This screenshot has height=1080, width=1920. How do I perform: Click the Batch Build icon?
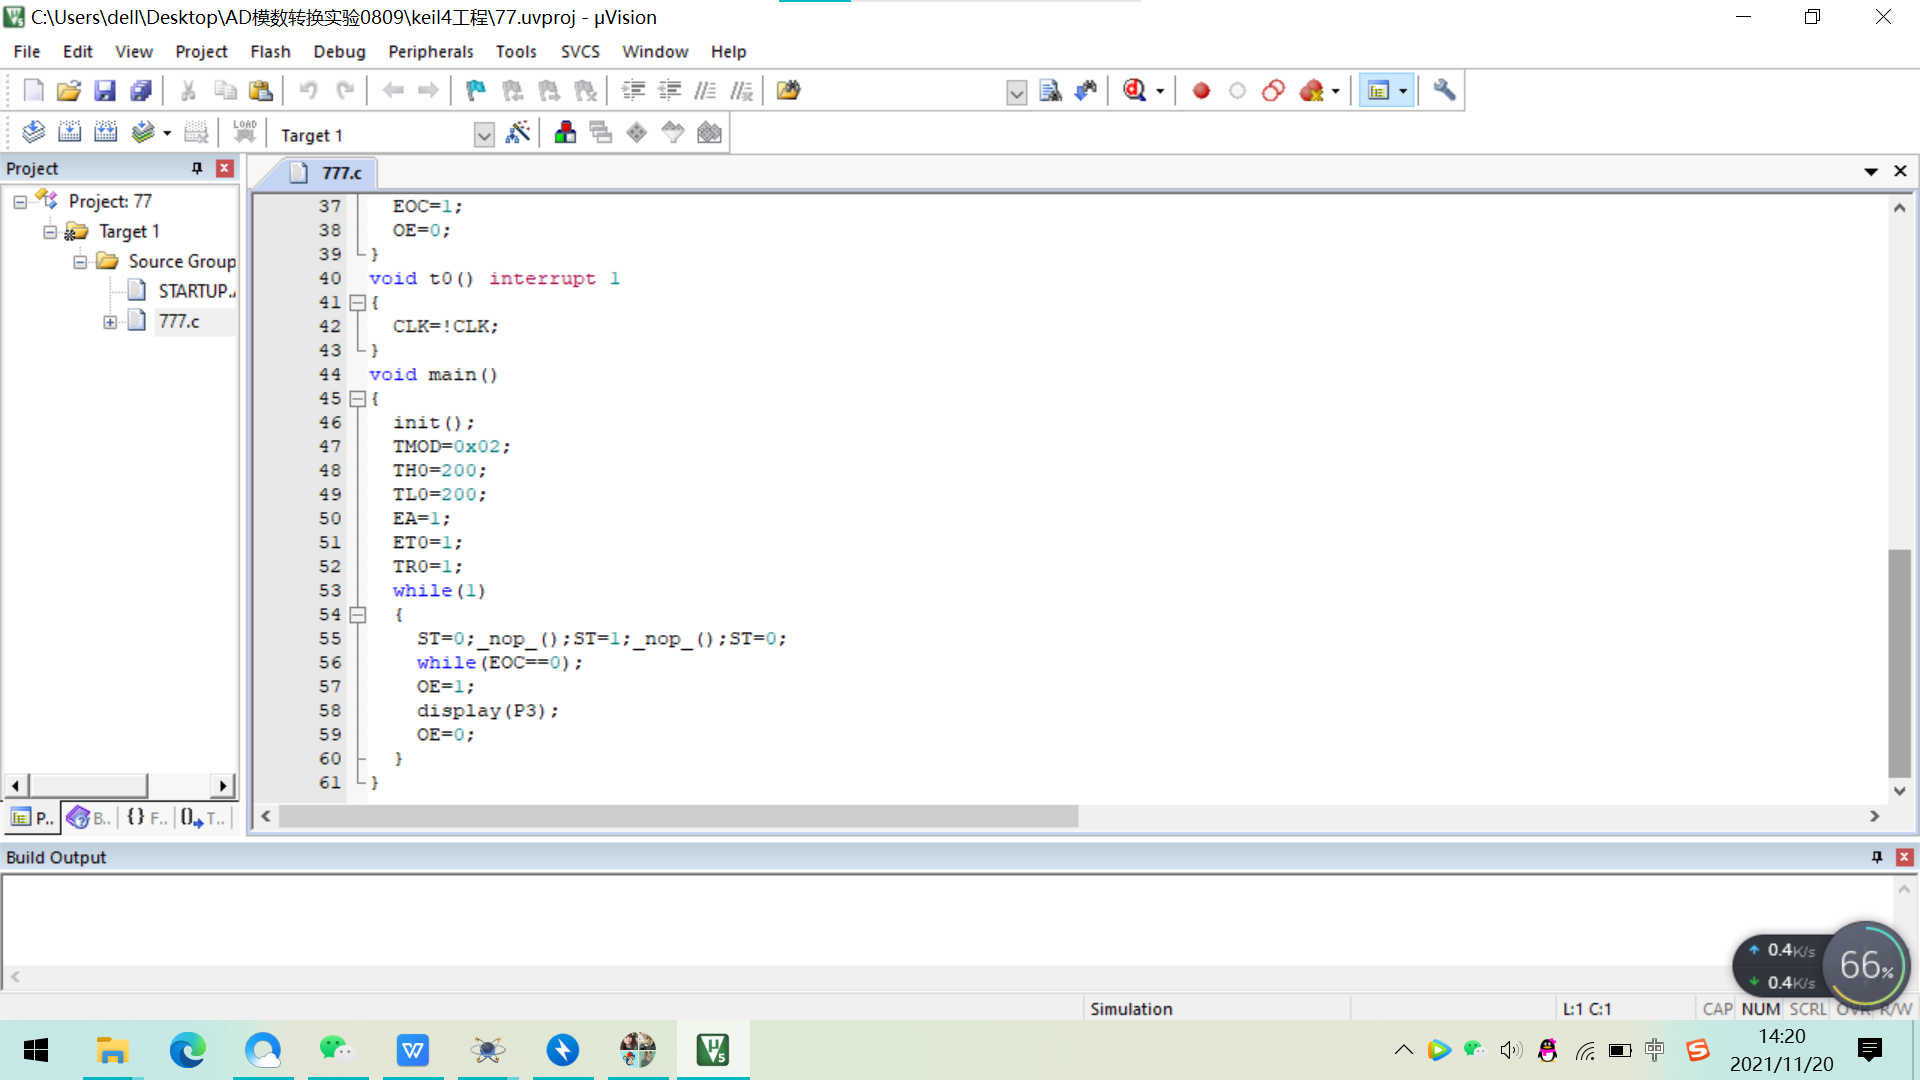(x=143, y=132)
